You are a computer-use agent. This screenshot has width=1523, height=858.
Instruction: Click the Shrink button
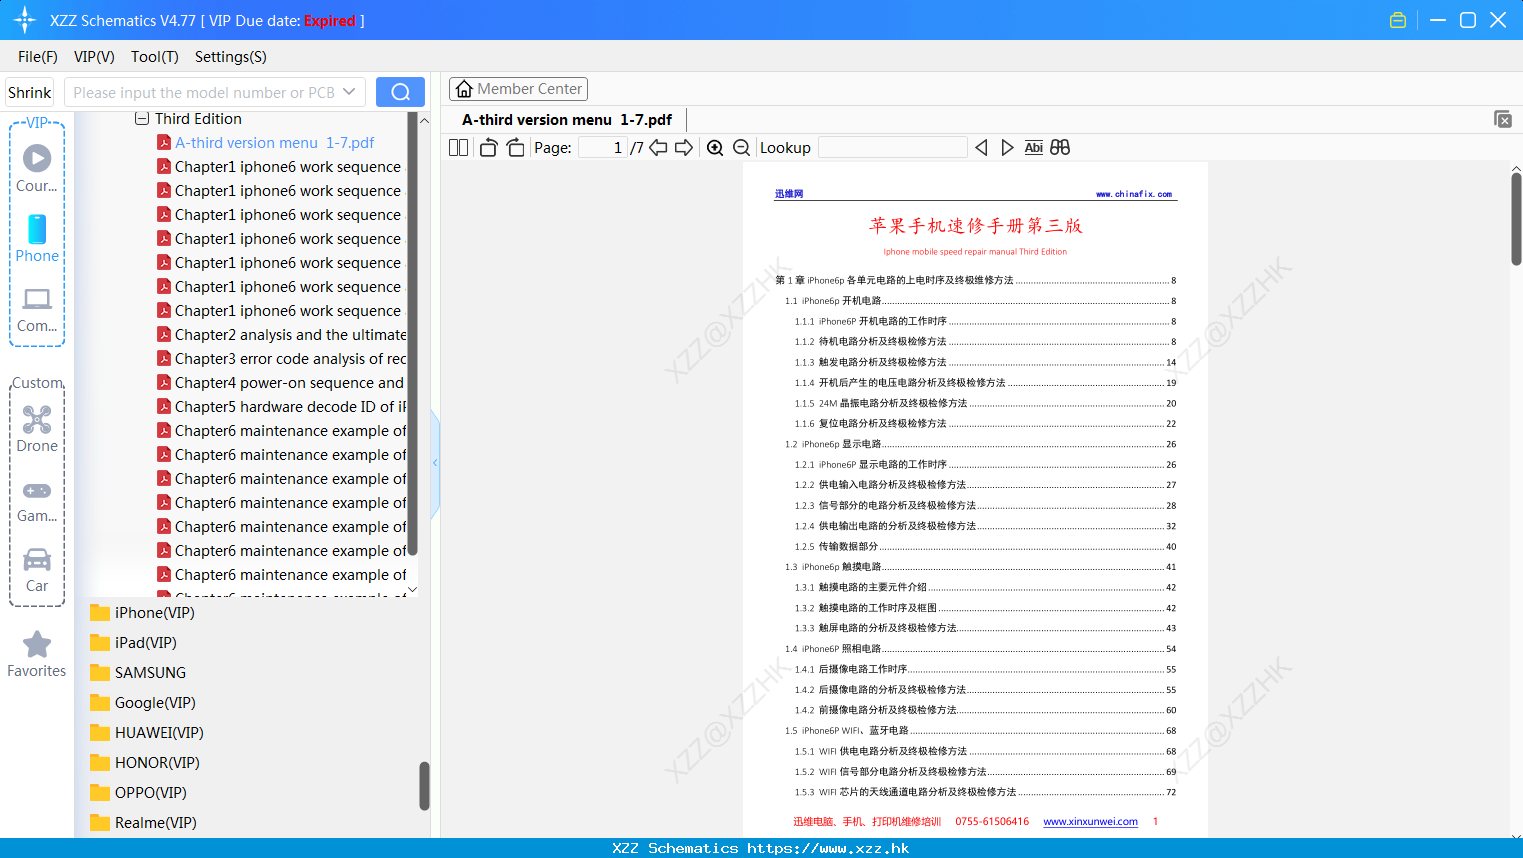click(x=30, y=92)
